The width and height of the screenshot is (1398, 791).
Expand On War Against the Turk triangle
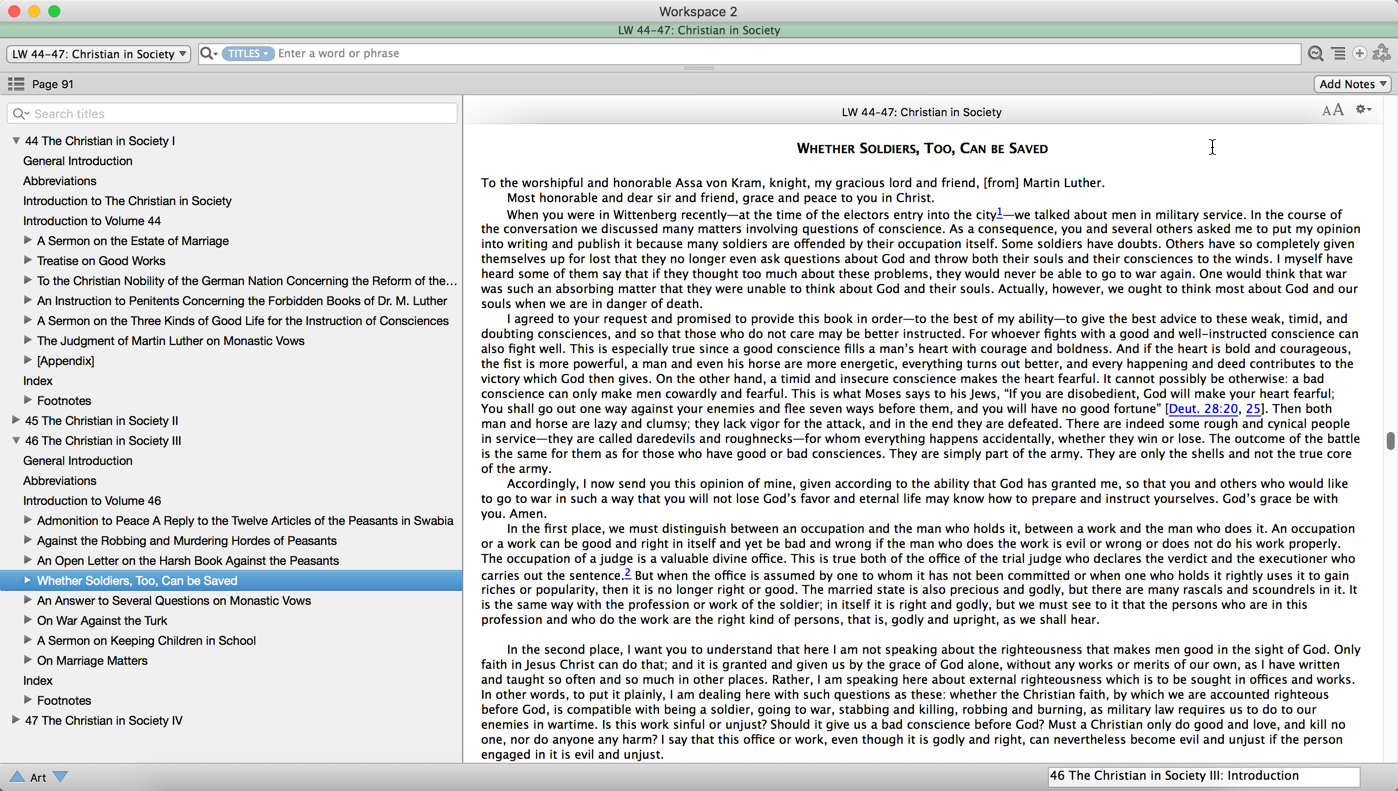pyautogui.click(x=28, y=621)
